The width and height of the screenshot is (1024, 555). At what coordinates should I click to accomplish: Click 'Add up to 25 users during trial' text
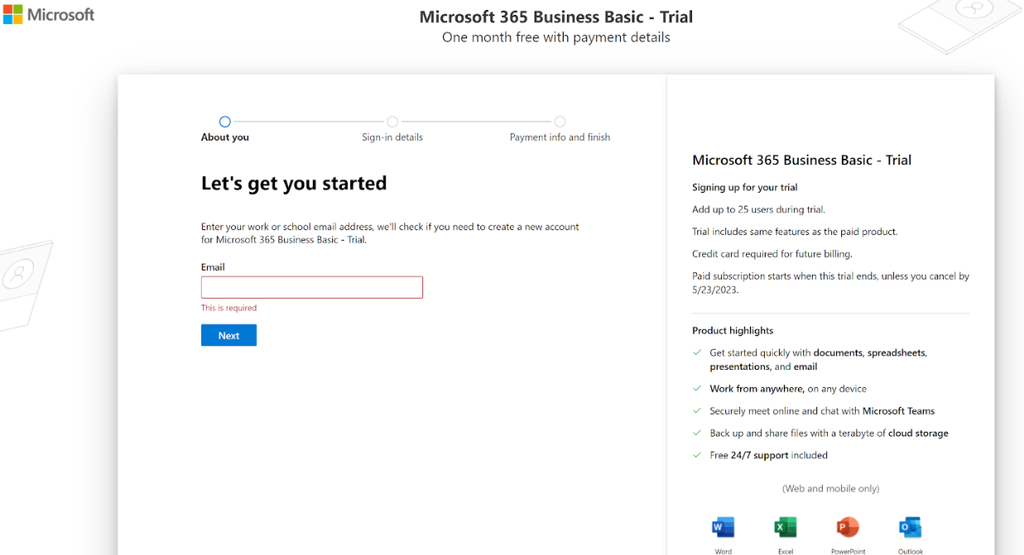pos(758,210)
